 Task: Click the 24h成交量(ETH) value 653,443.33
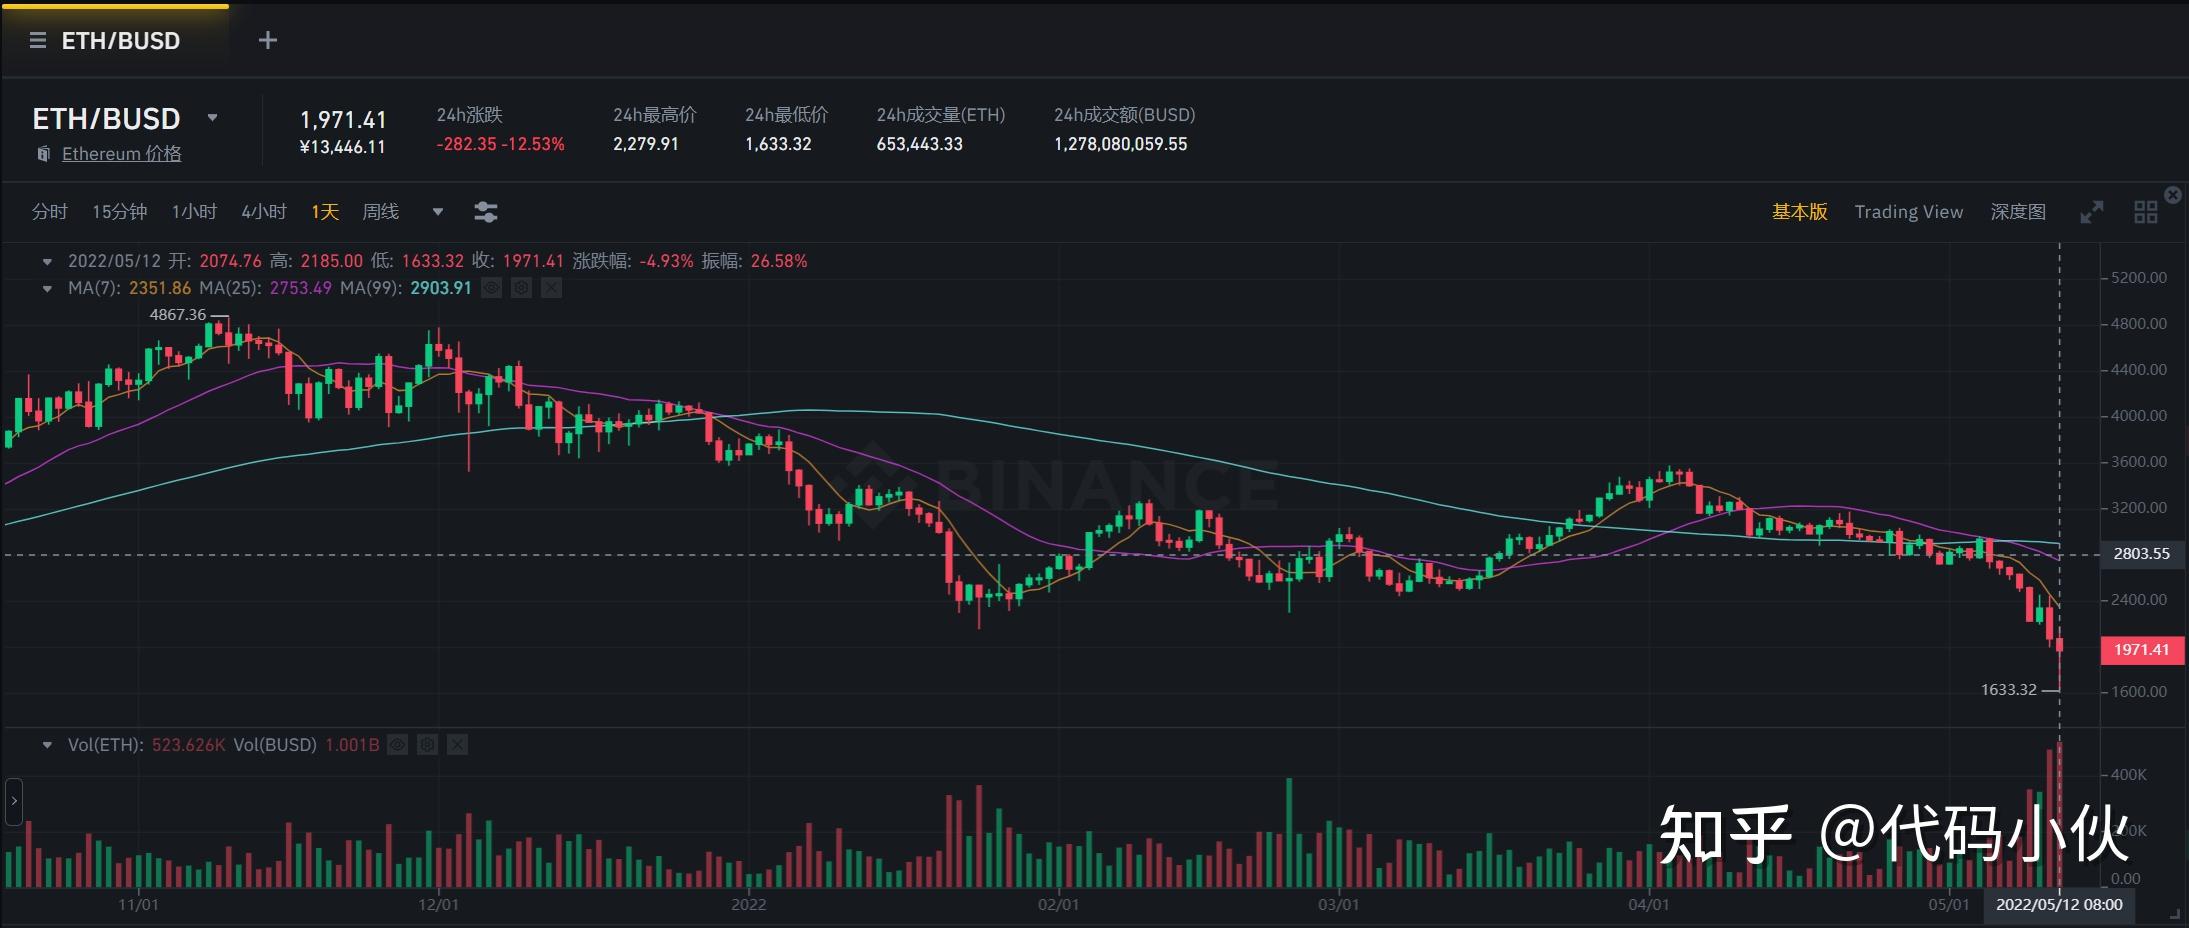pyautogui.click(x=920, y=144)
